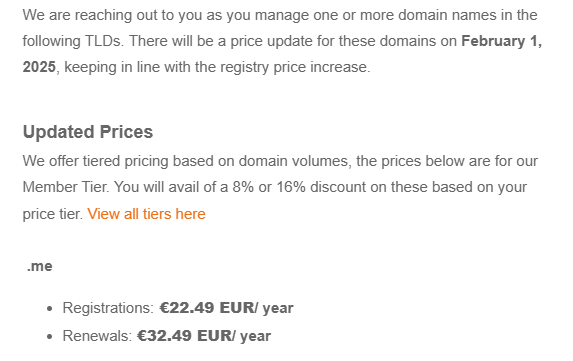Click the words "Member Tier"
This screenshot has height=361, width=573.
click(x=65, y=187)
